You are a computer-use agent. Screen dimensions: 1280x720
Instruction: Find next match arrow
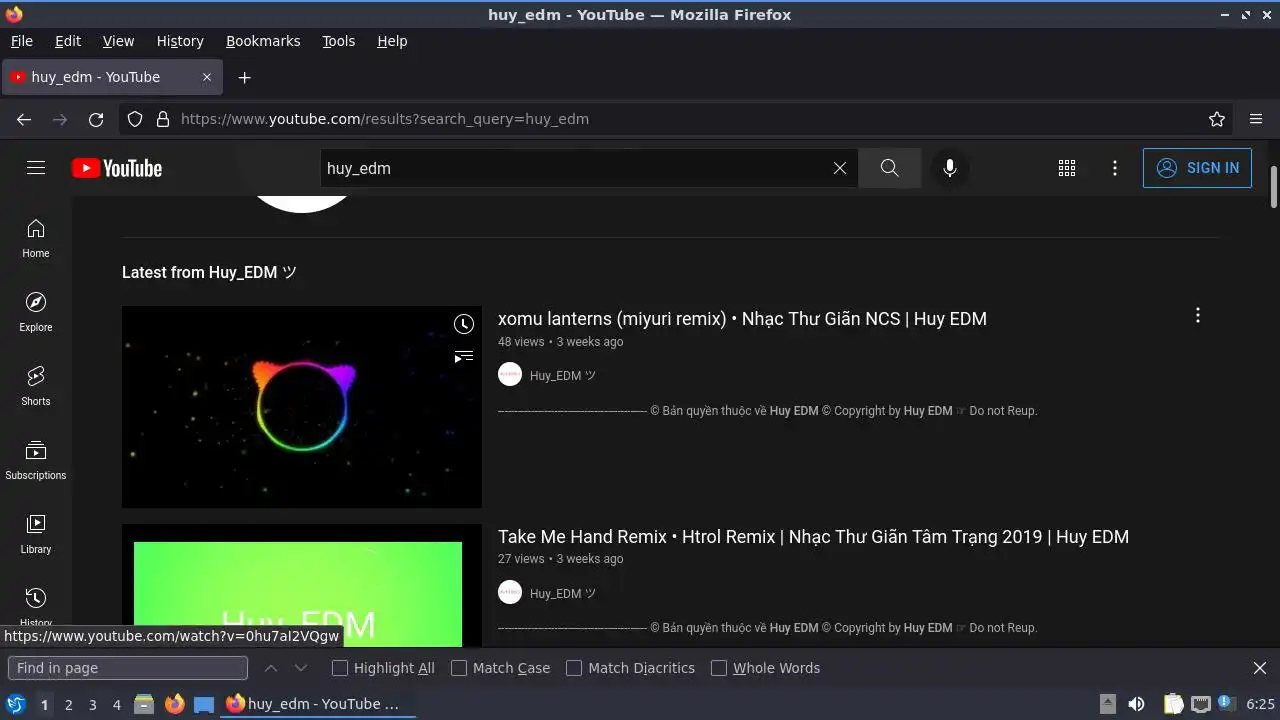pyautogui.click(x=301, y=668)
